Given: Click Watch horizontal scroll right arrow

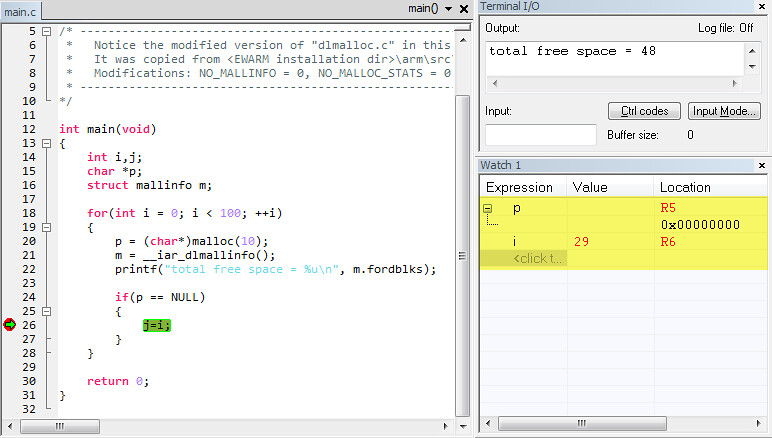Looking at the screenshot, I should pyautogui.click(x=758, y=423).
